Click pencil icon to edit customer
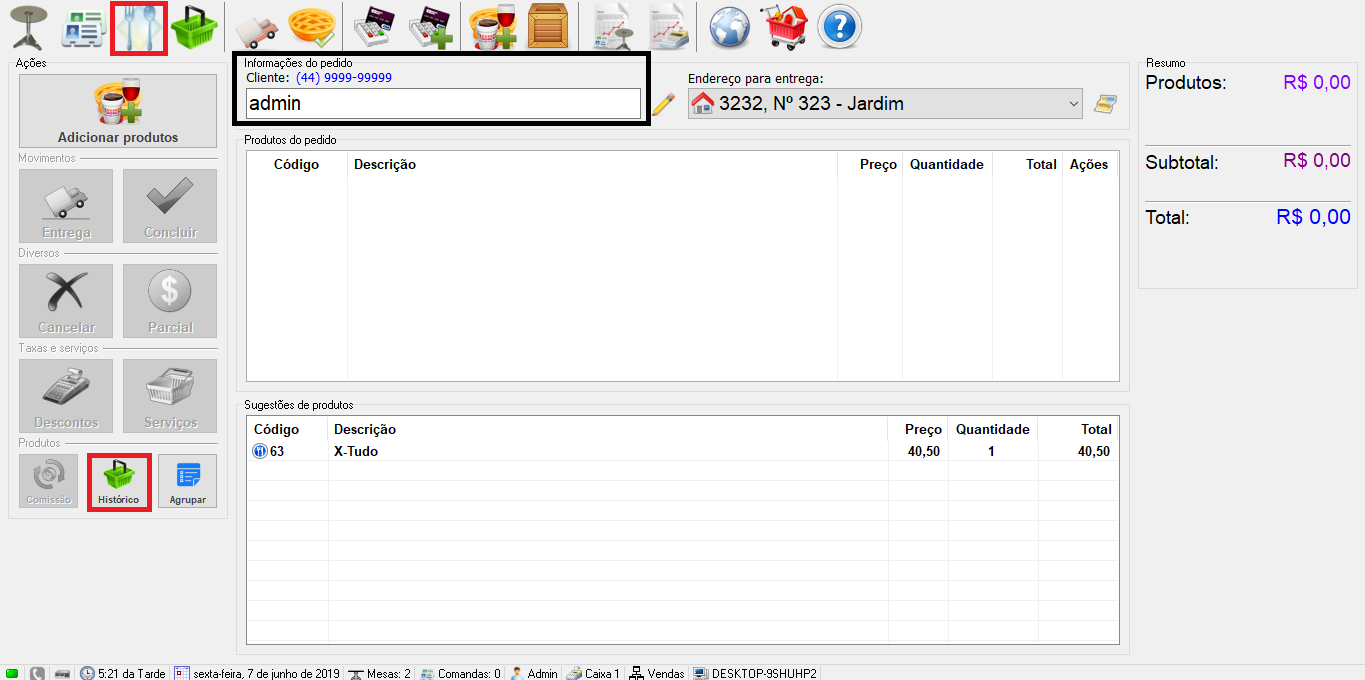The width and height of the screenshot is (1365, 680). 663,103
